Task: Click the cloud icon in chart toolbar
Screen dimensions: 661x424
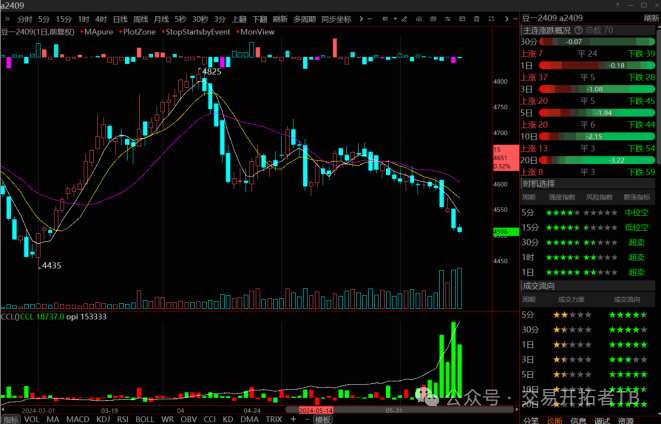Action: (419, 19)
